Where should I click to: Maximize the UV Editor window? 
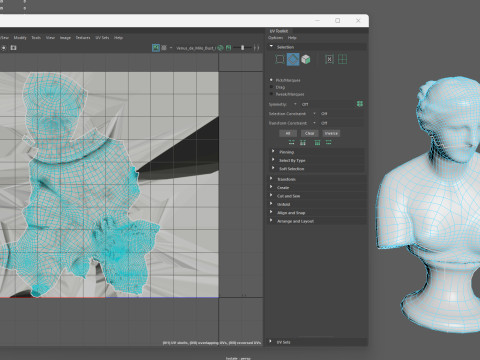click(338, 21)
